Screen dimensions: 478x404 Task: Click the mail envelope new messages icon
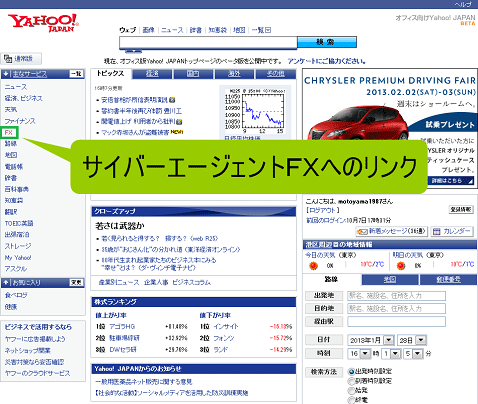coord(362,231)
